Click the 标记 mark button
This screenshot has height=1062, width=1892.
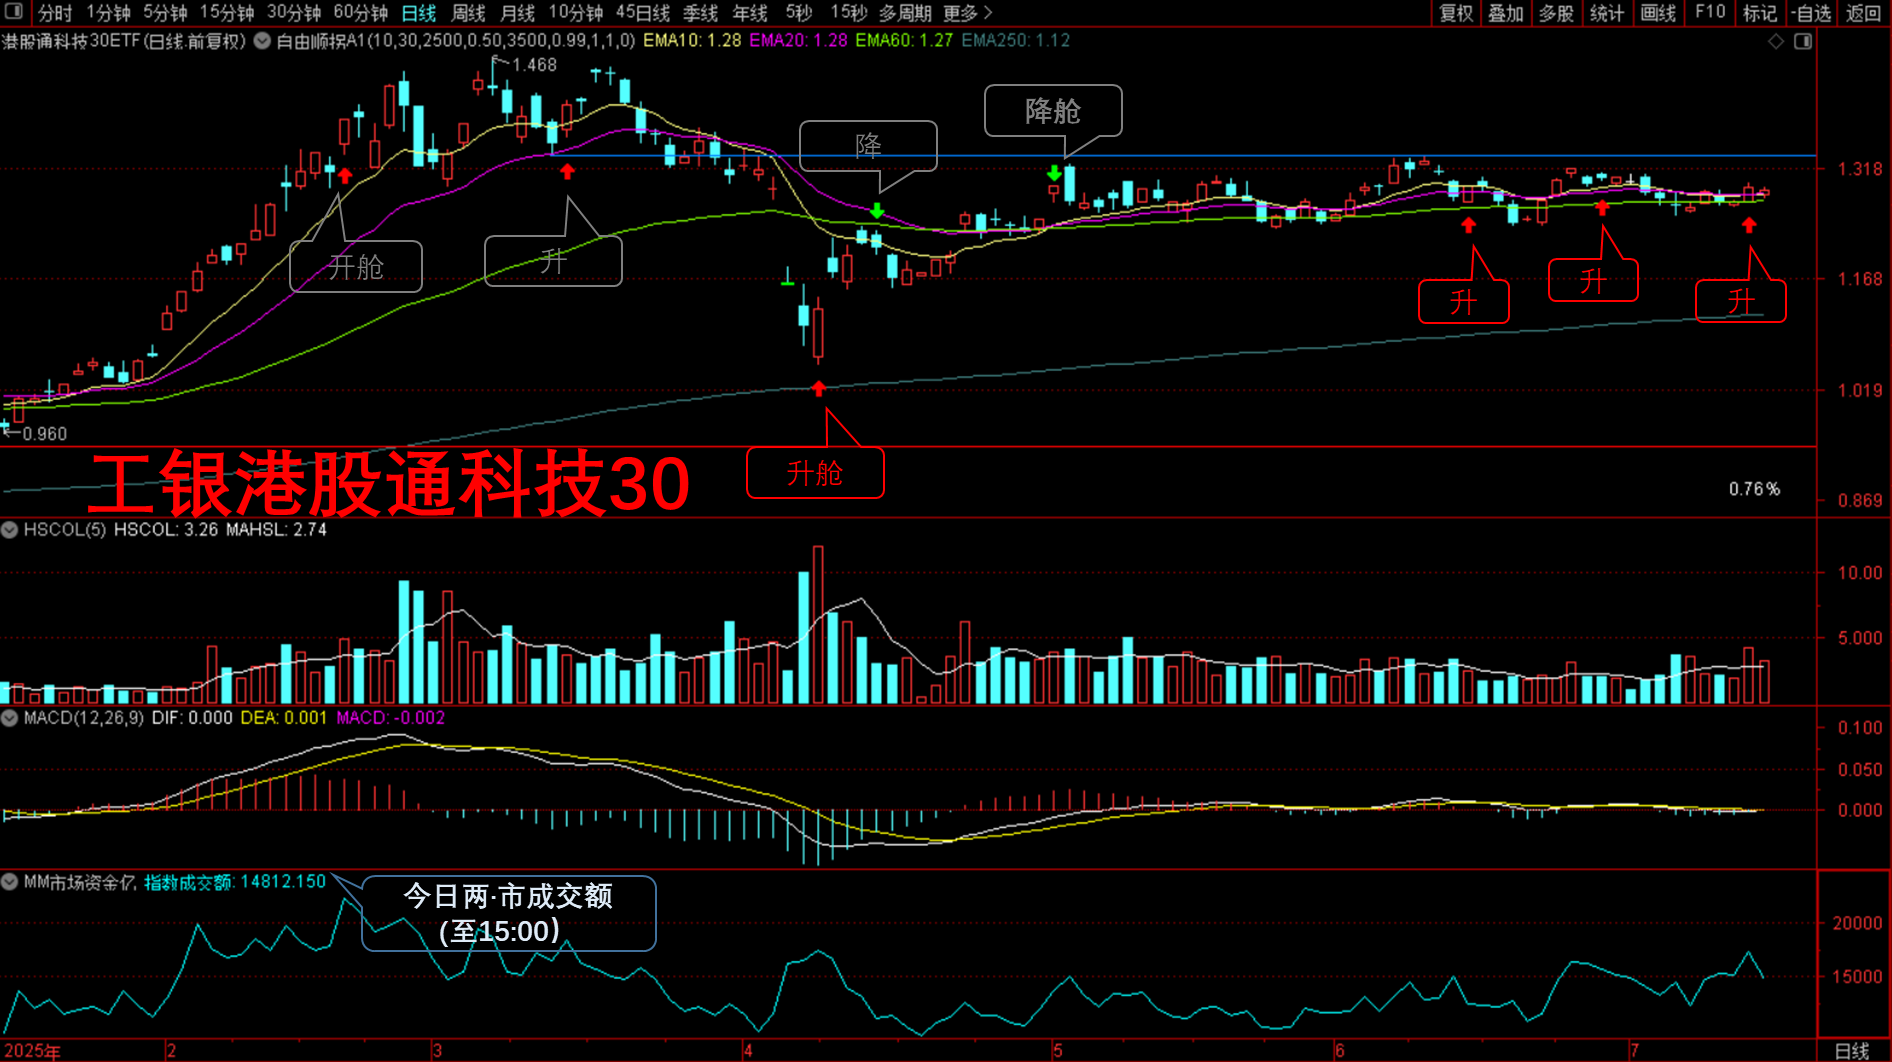click(x=1760, y=13)
